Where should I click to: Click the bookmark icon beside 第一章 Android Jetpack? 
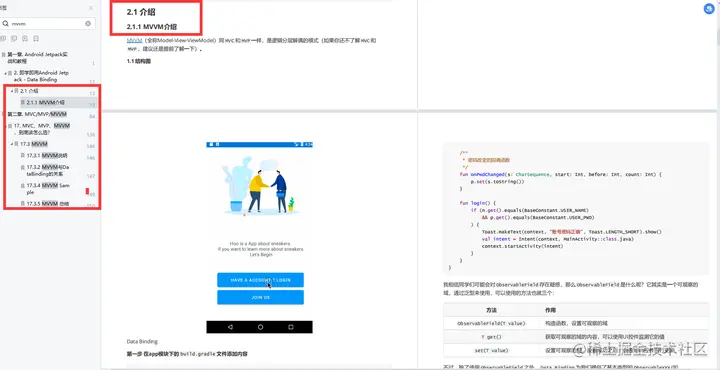4,55
